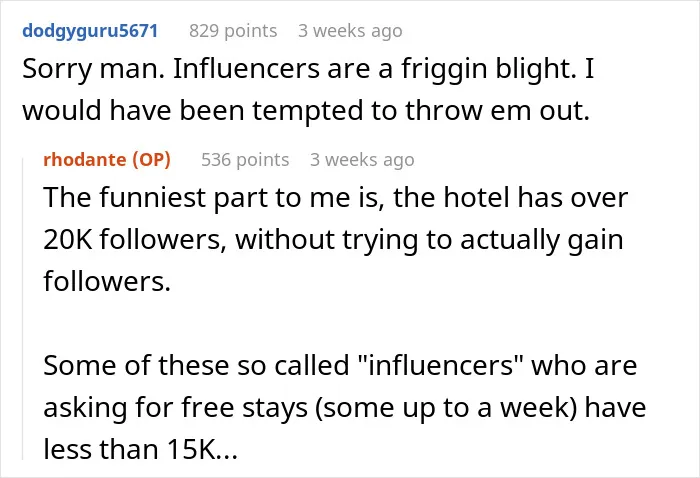Click the line starting with '20K followers, without'

click(x=333, y=240)
